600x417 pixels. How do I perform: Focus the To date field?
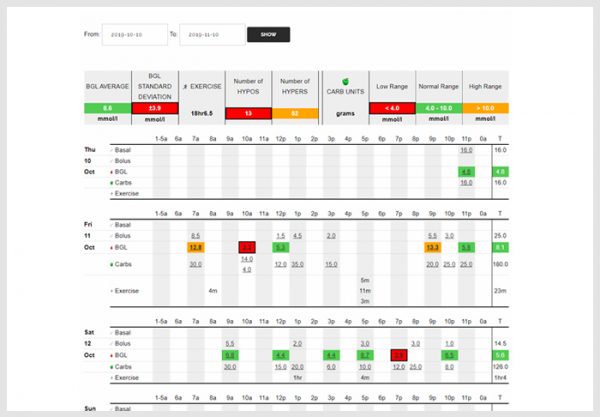coord(212,34)
